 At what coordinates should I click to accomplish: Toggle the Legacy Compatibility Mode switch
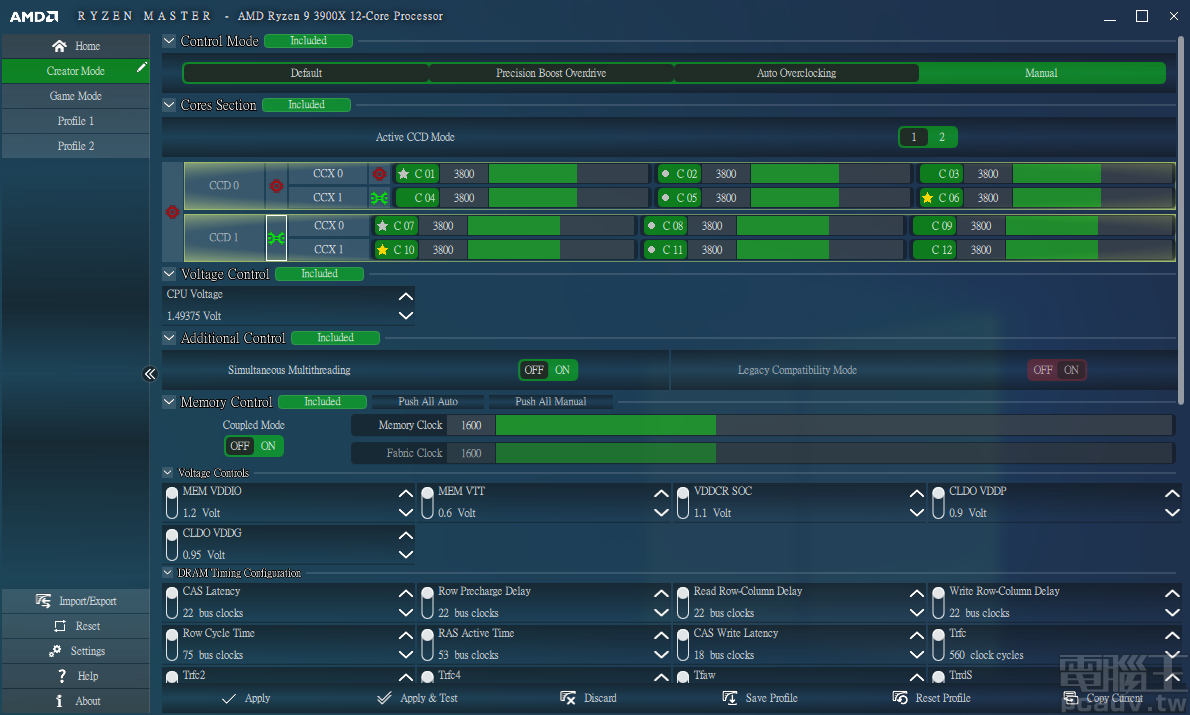[x=1057, y=370]
